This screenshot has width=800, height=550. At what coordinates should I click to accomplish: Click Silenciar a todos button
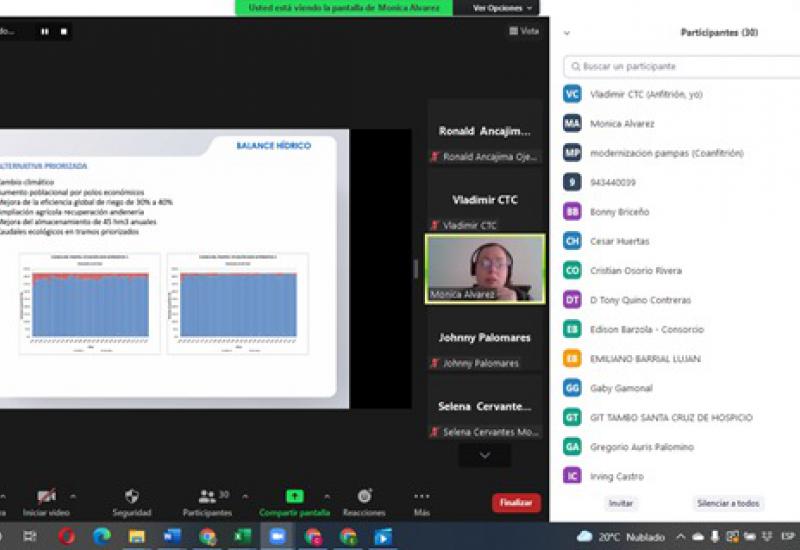click(x=727, y=503)
